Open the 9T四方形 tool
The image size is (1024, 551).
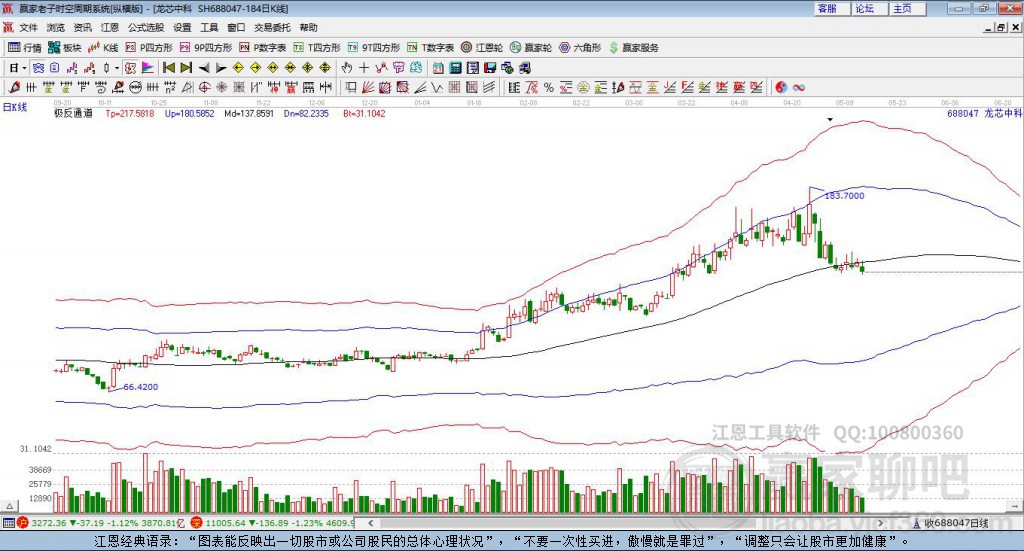(x=374, y=48)
